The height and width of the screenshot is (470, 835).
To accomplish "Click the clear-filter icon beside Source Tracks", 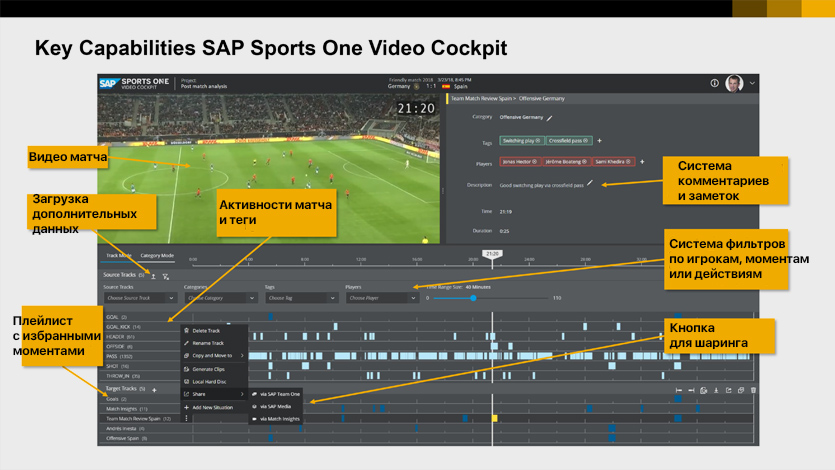I will click(x=166, y=275).
